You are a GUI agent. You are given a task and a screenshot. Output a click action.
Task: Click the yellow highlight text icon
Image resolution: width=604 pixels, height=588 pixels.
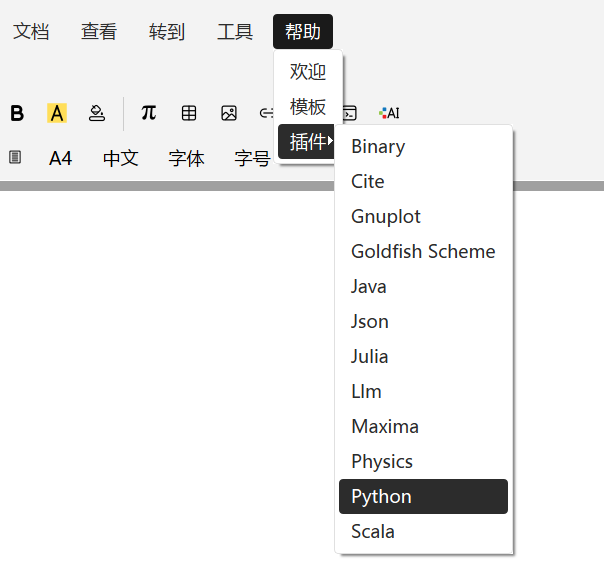point(57,113)
